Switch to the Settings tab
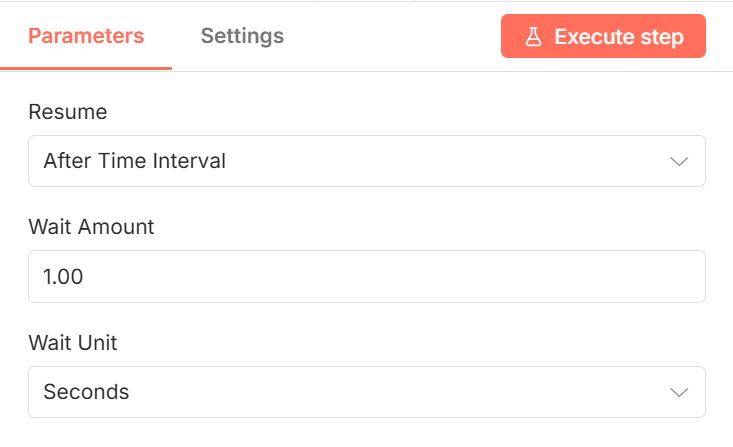 pyautogui.click(x=242, y=36)
